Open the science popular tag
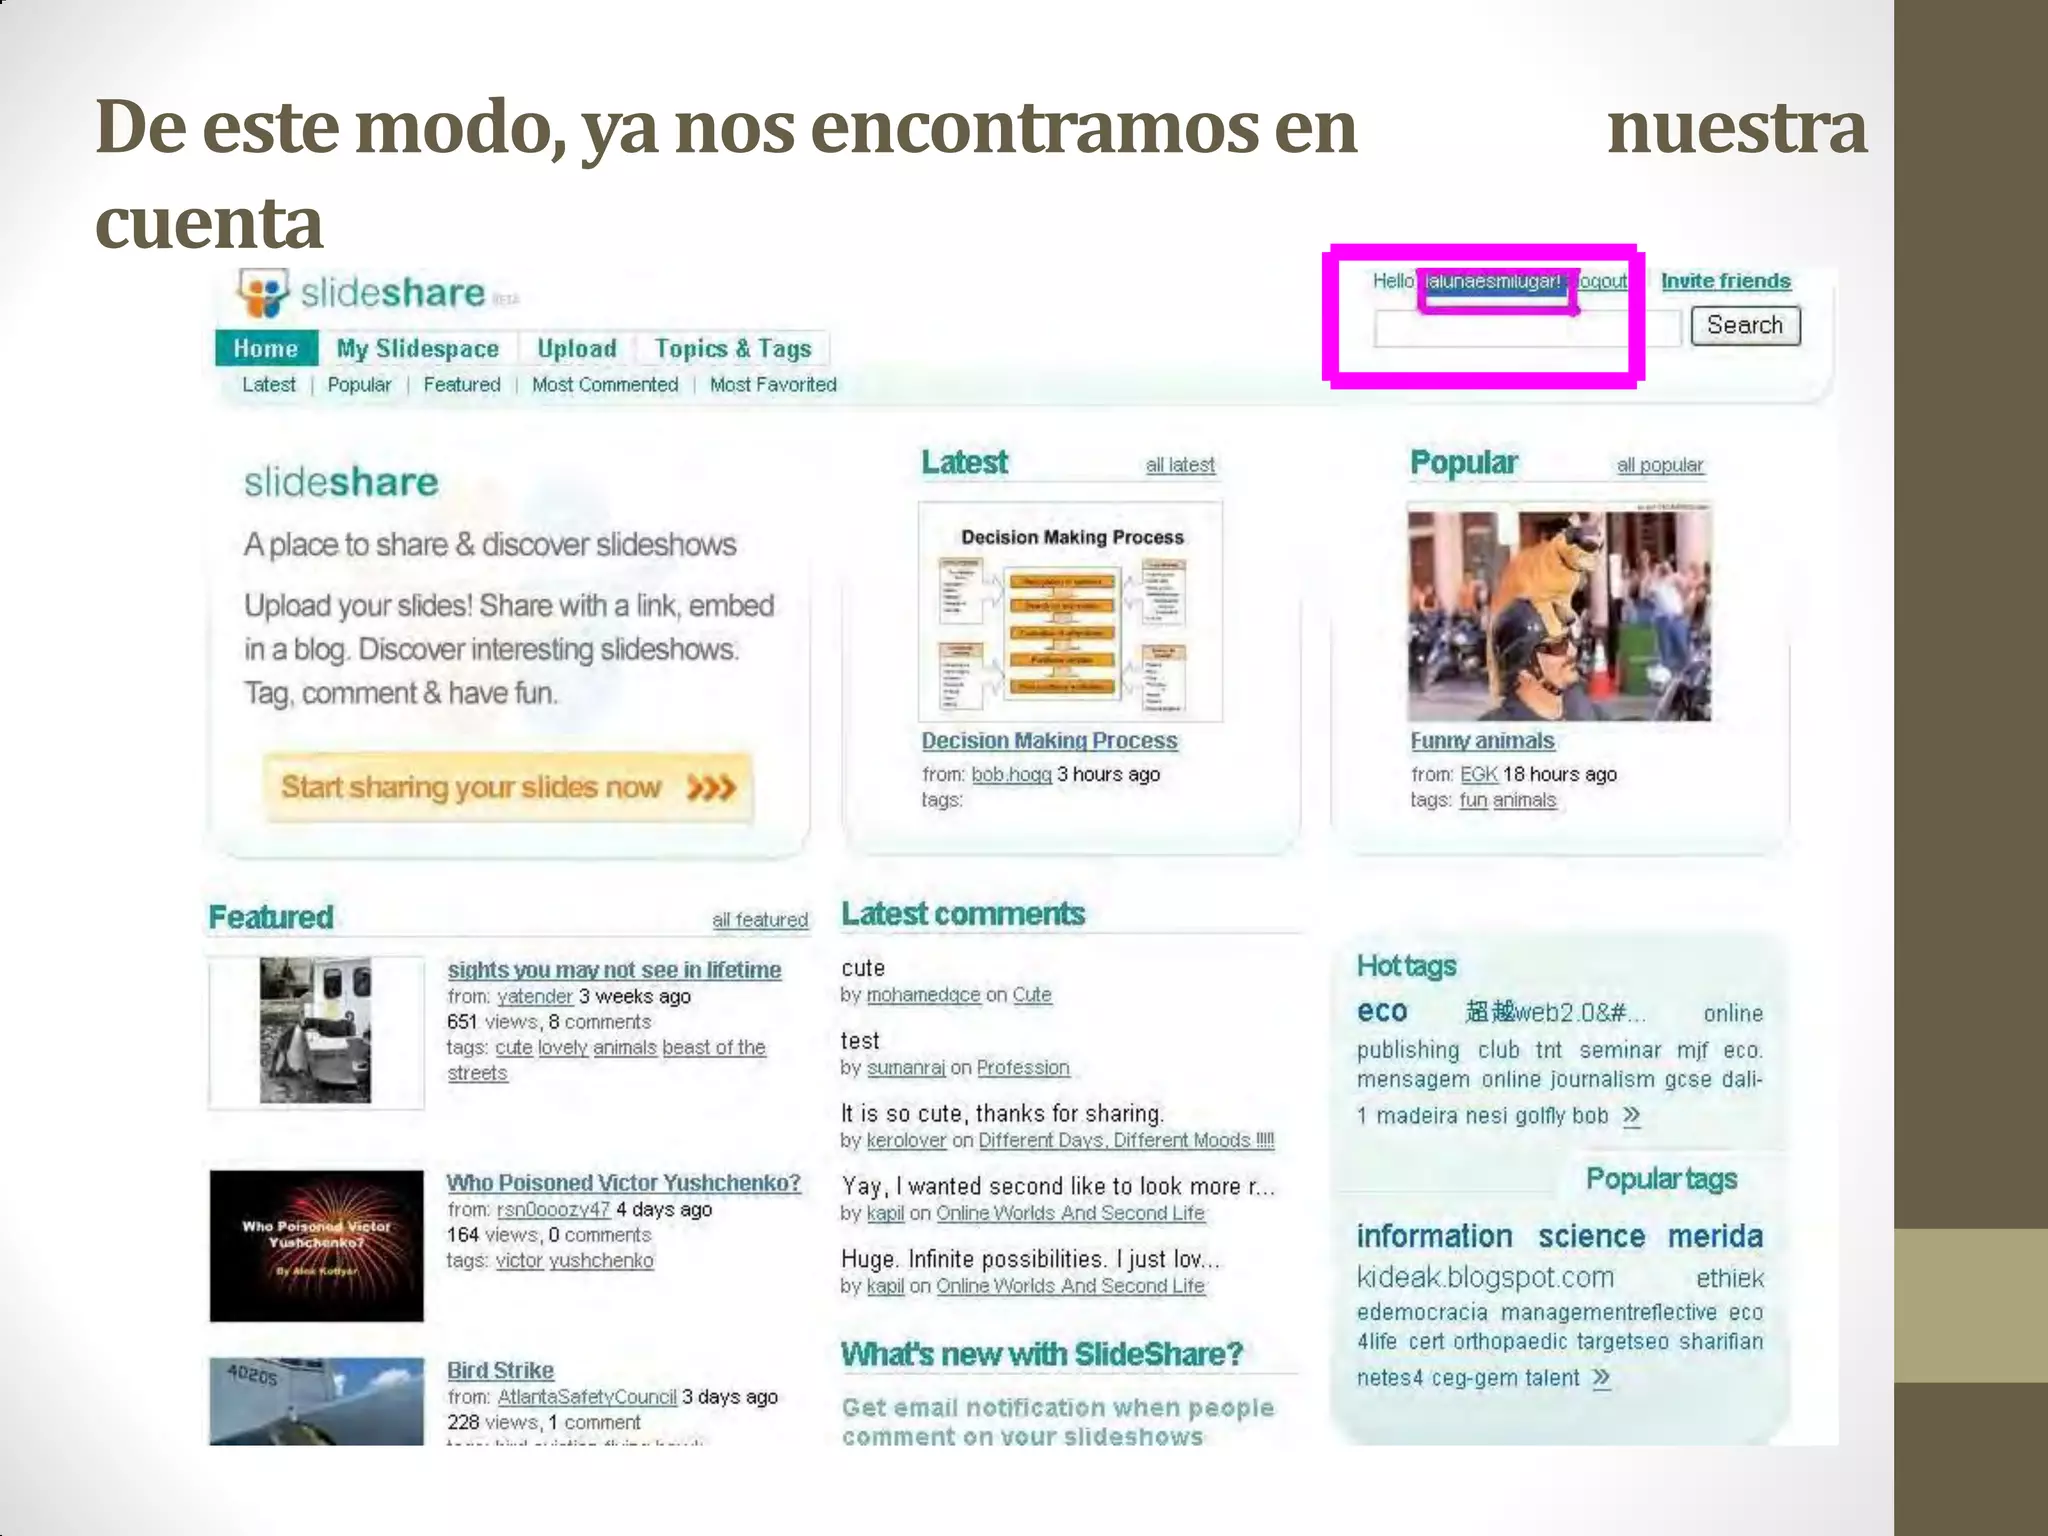Viewport: 2048px width, 1536px height. pyautogui.click(x=1591, y=1237)
